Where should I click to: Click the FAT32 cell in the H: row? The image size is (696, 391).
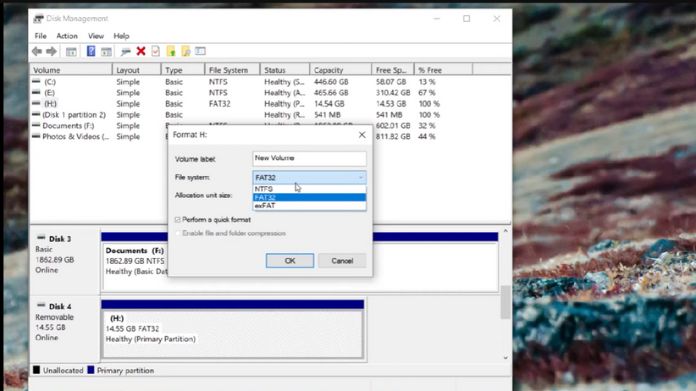click(x=220, y=103)
